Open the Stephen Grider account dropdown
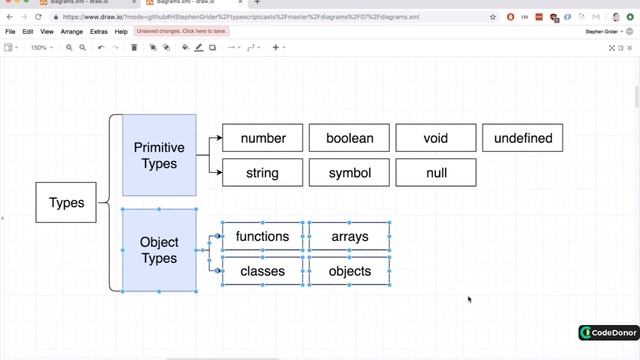 [604, 31]
